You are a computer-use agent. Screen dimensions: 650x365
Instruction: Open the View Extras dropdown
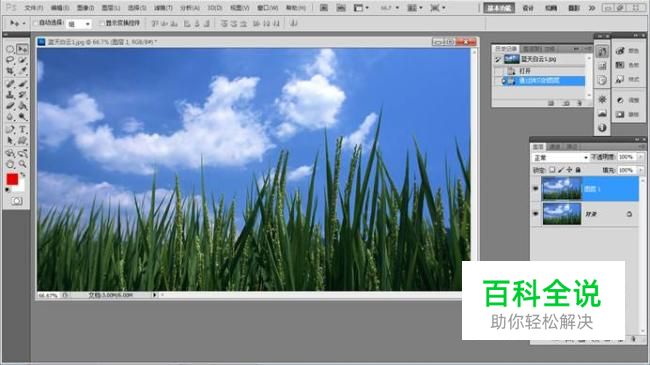click(x=361, y=8)
